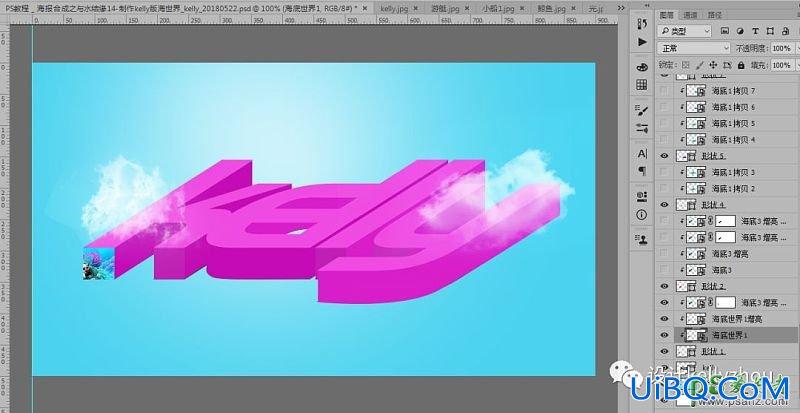
Task: Click prevent artboard auto-nesting lock icon
Action: [x=727, y=65]
